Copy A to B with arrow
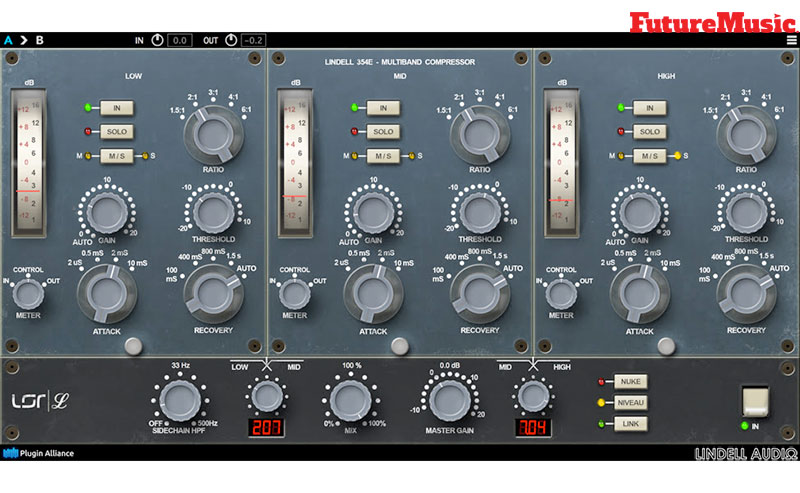Image resolution: width=800 pixels, height=493 pixels. (23, 40)
